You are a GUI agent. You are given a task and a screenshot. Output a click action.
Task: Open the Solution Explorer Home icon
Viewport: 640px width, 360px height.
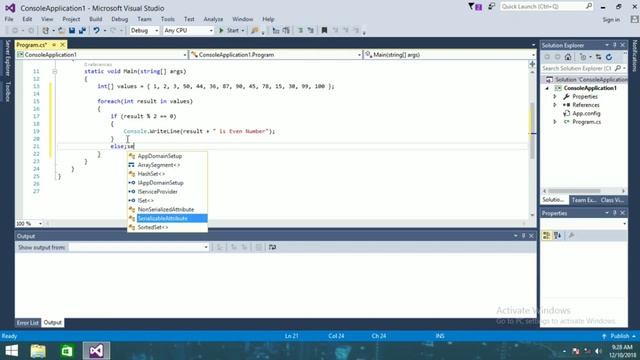click(x=568, y=57)
